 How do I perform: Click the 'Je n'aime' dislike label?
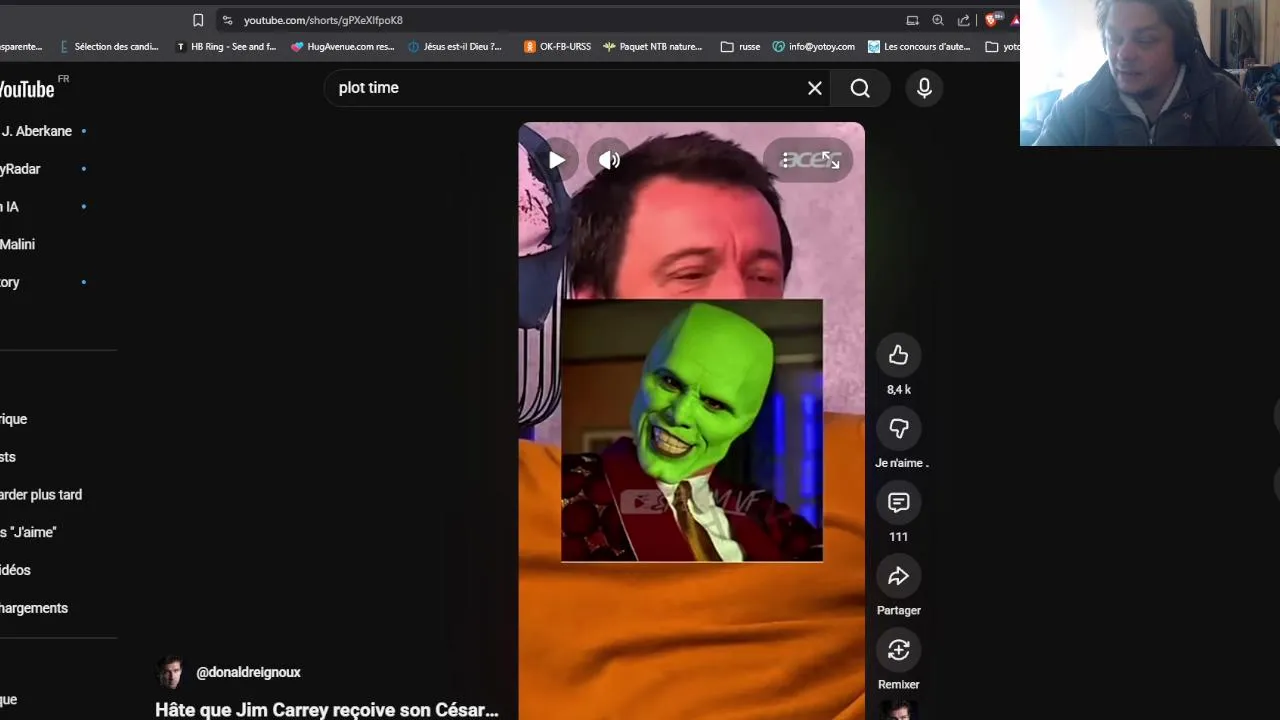[x=901, y=463]
